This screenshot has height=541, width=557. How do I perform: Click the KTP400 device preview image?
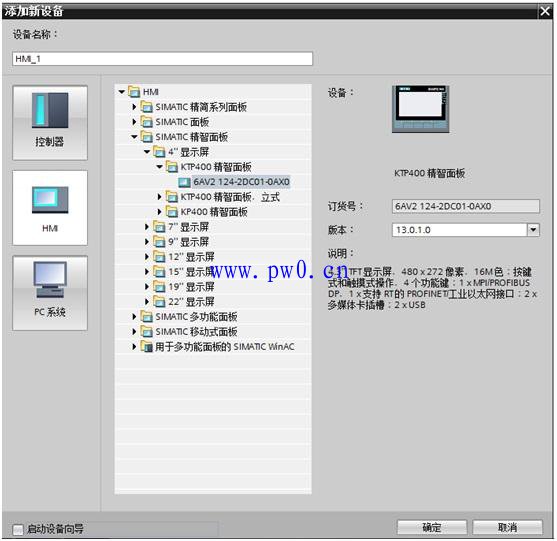coord(420,109)
